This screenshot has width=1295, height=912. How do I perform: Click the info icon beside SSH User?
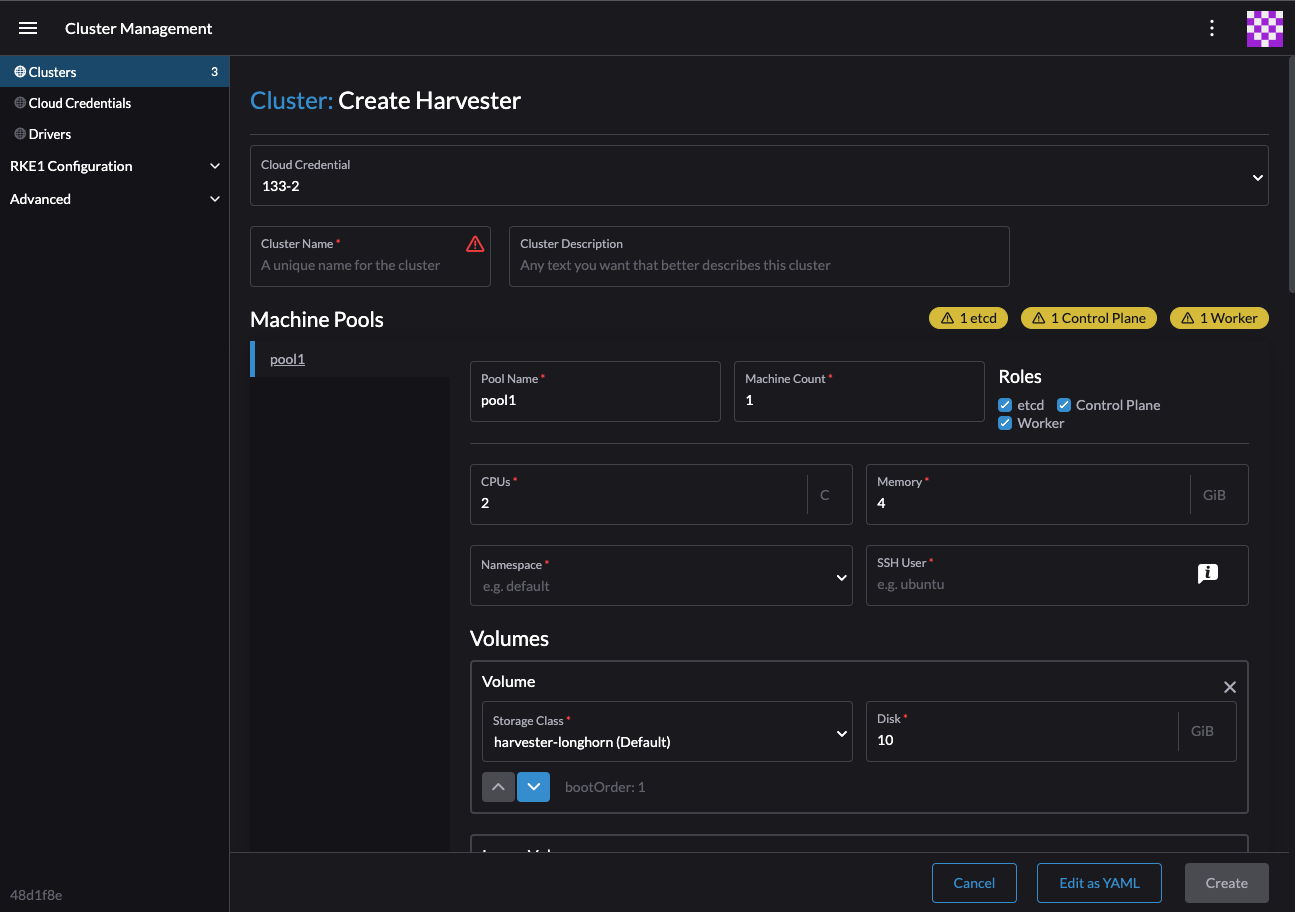pos(1207,573)
